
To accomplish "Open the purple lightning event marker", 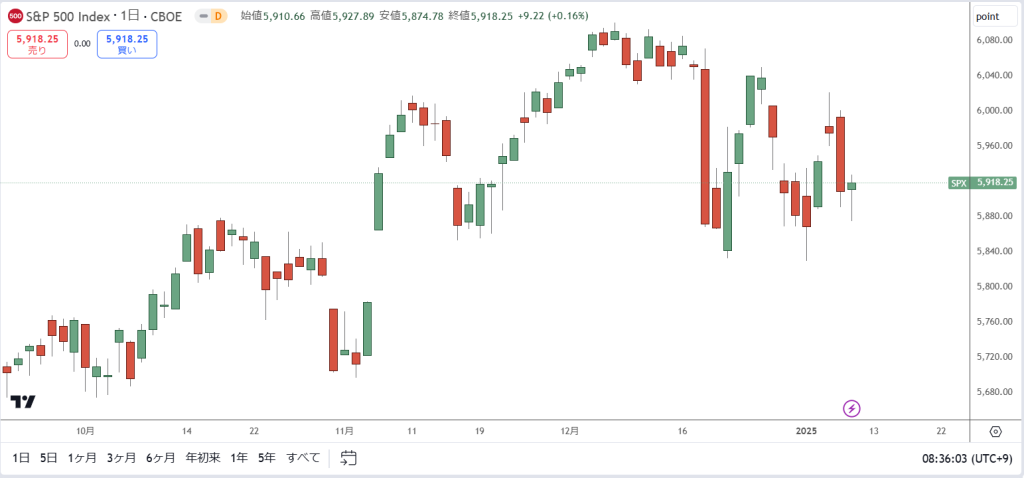I will coord(852,409).
